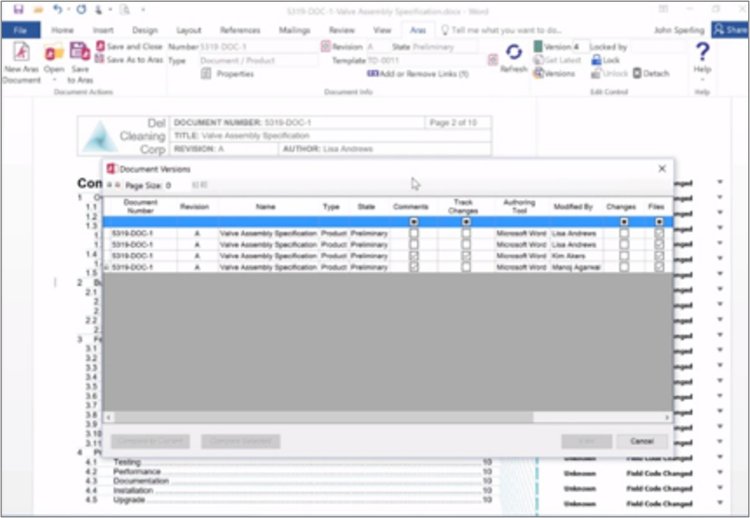Switch to the Review tab

[342, 30]
